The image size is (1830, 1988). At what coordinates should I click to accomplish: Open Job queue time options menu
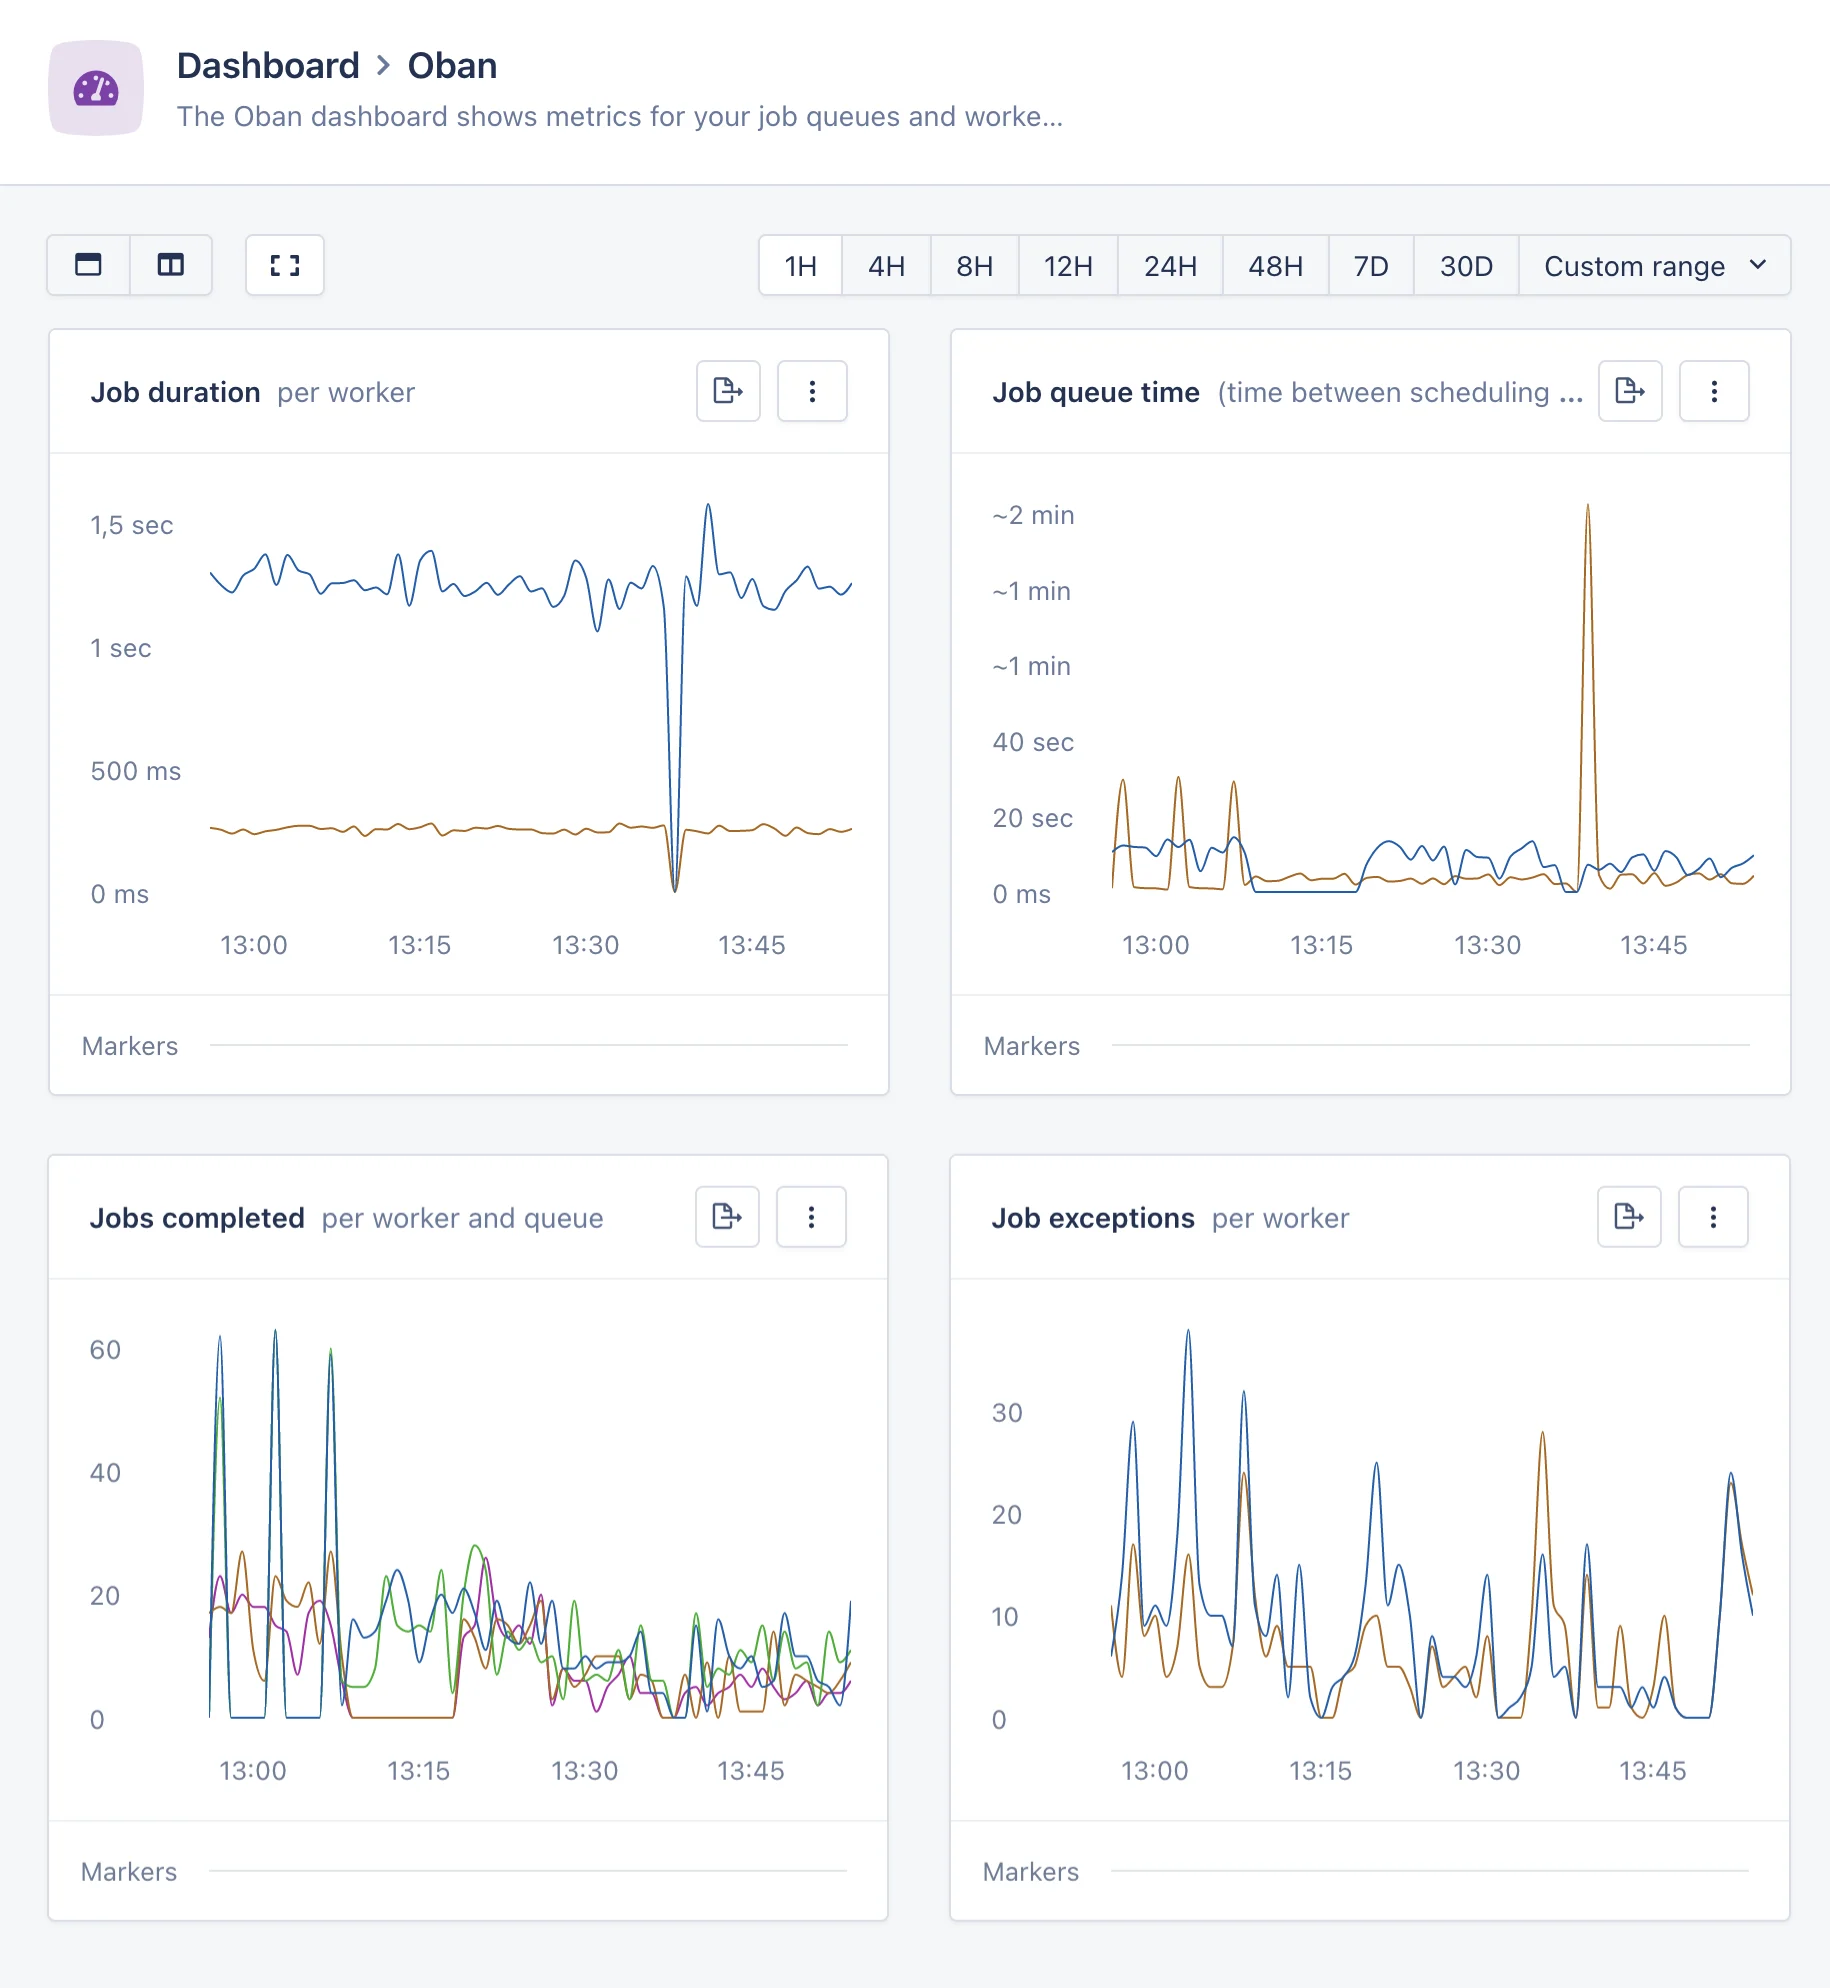tap(1714, 391)
